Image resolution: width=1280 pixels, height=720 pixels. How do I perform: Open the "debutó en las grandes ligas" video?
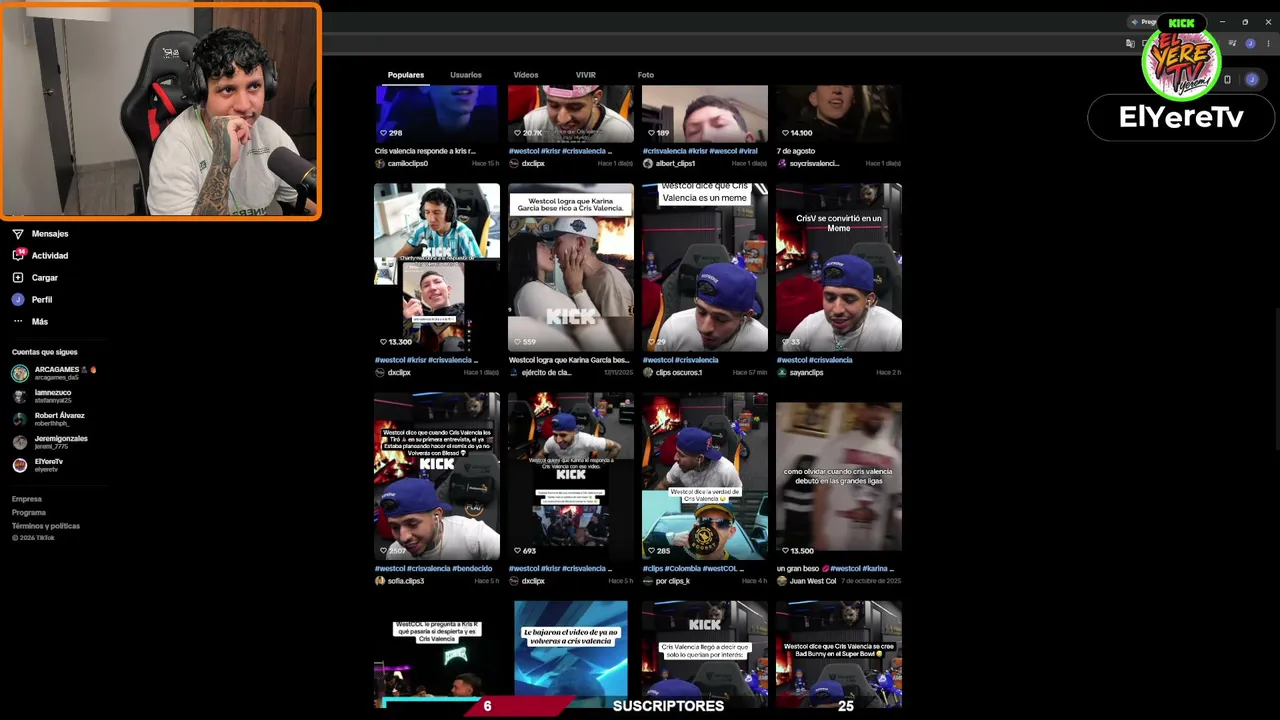click(x=839, y=476)
